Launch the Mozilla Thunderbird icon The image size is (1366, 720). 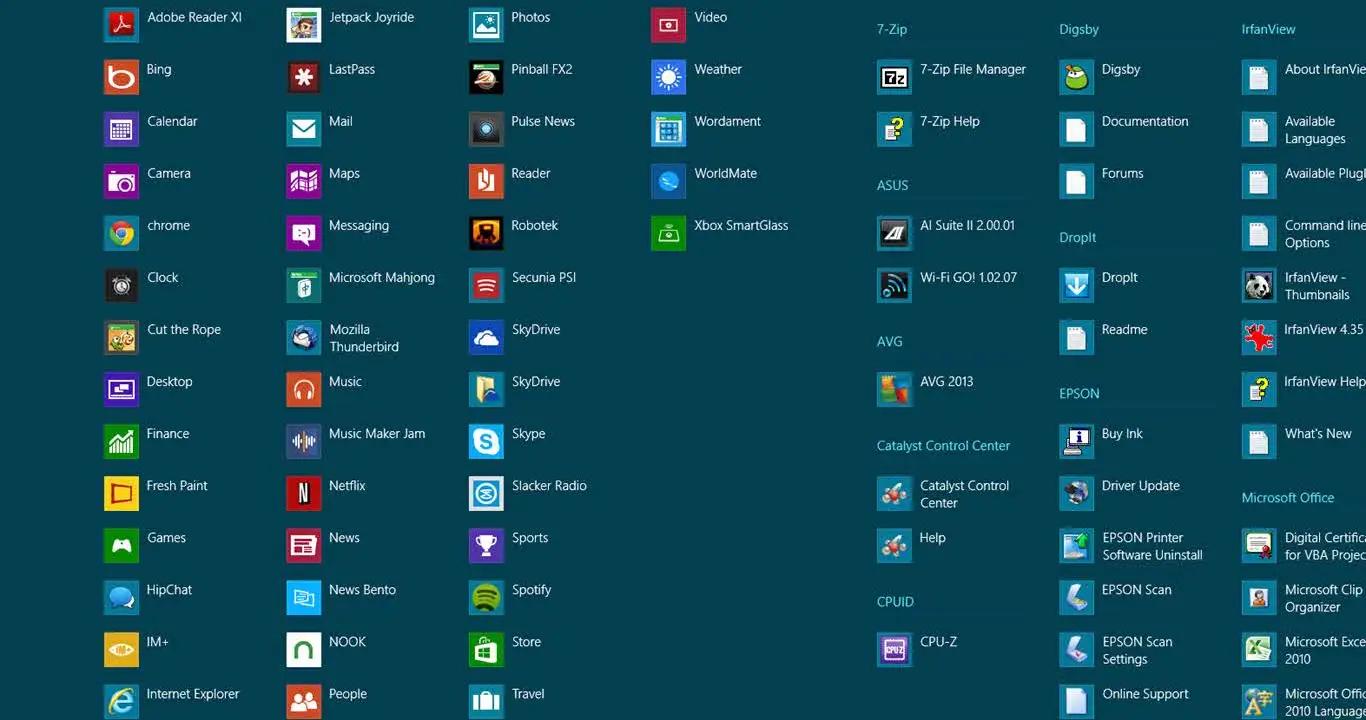tap(304, 337)
